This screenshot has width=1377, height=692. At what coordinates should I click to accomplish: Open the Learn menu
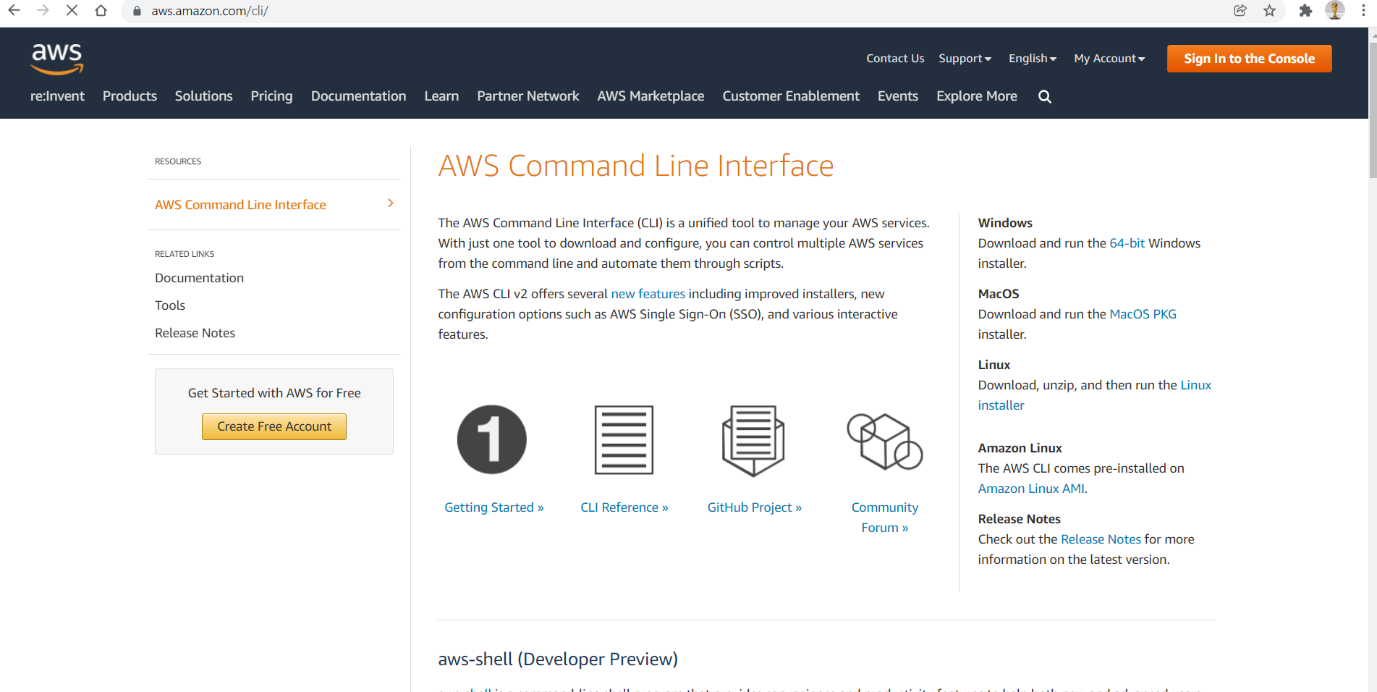[x=441, y=96]
